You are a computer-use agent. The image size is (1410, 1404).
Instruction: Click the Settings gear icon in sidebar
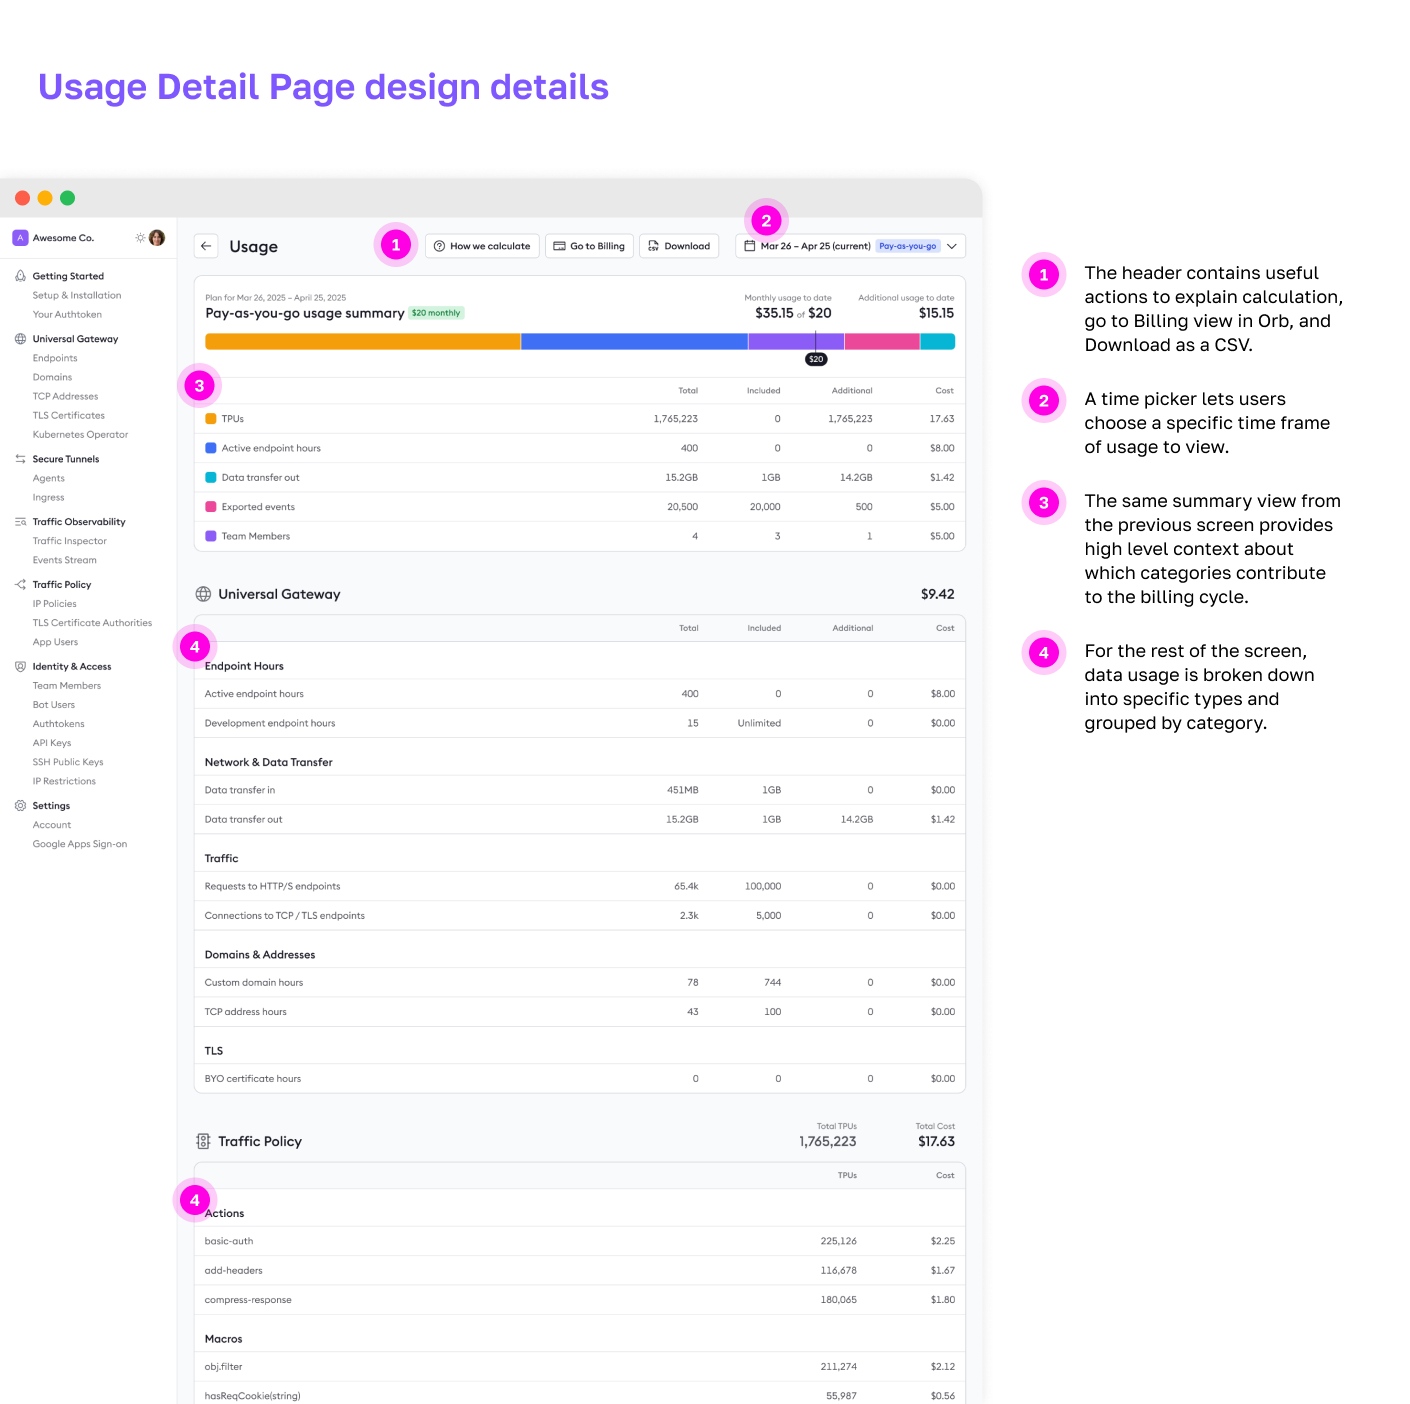20,806
